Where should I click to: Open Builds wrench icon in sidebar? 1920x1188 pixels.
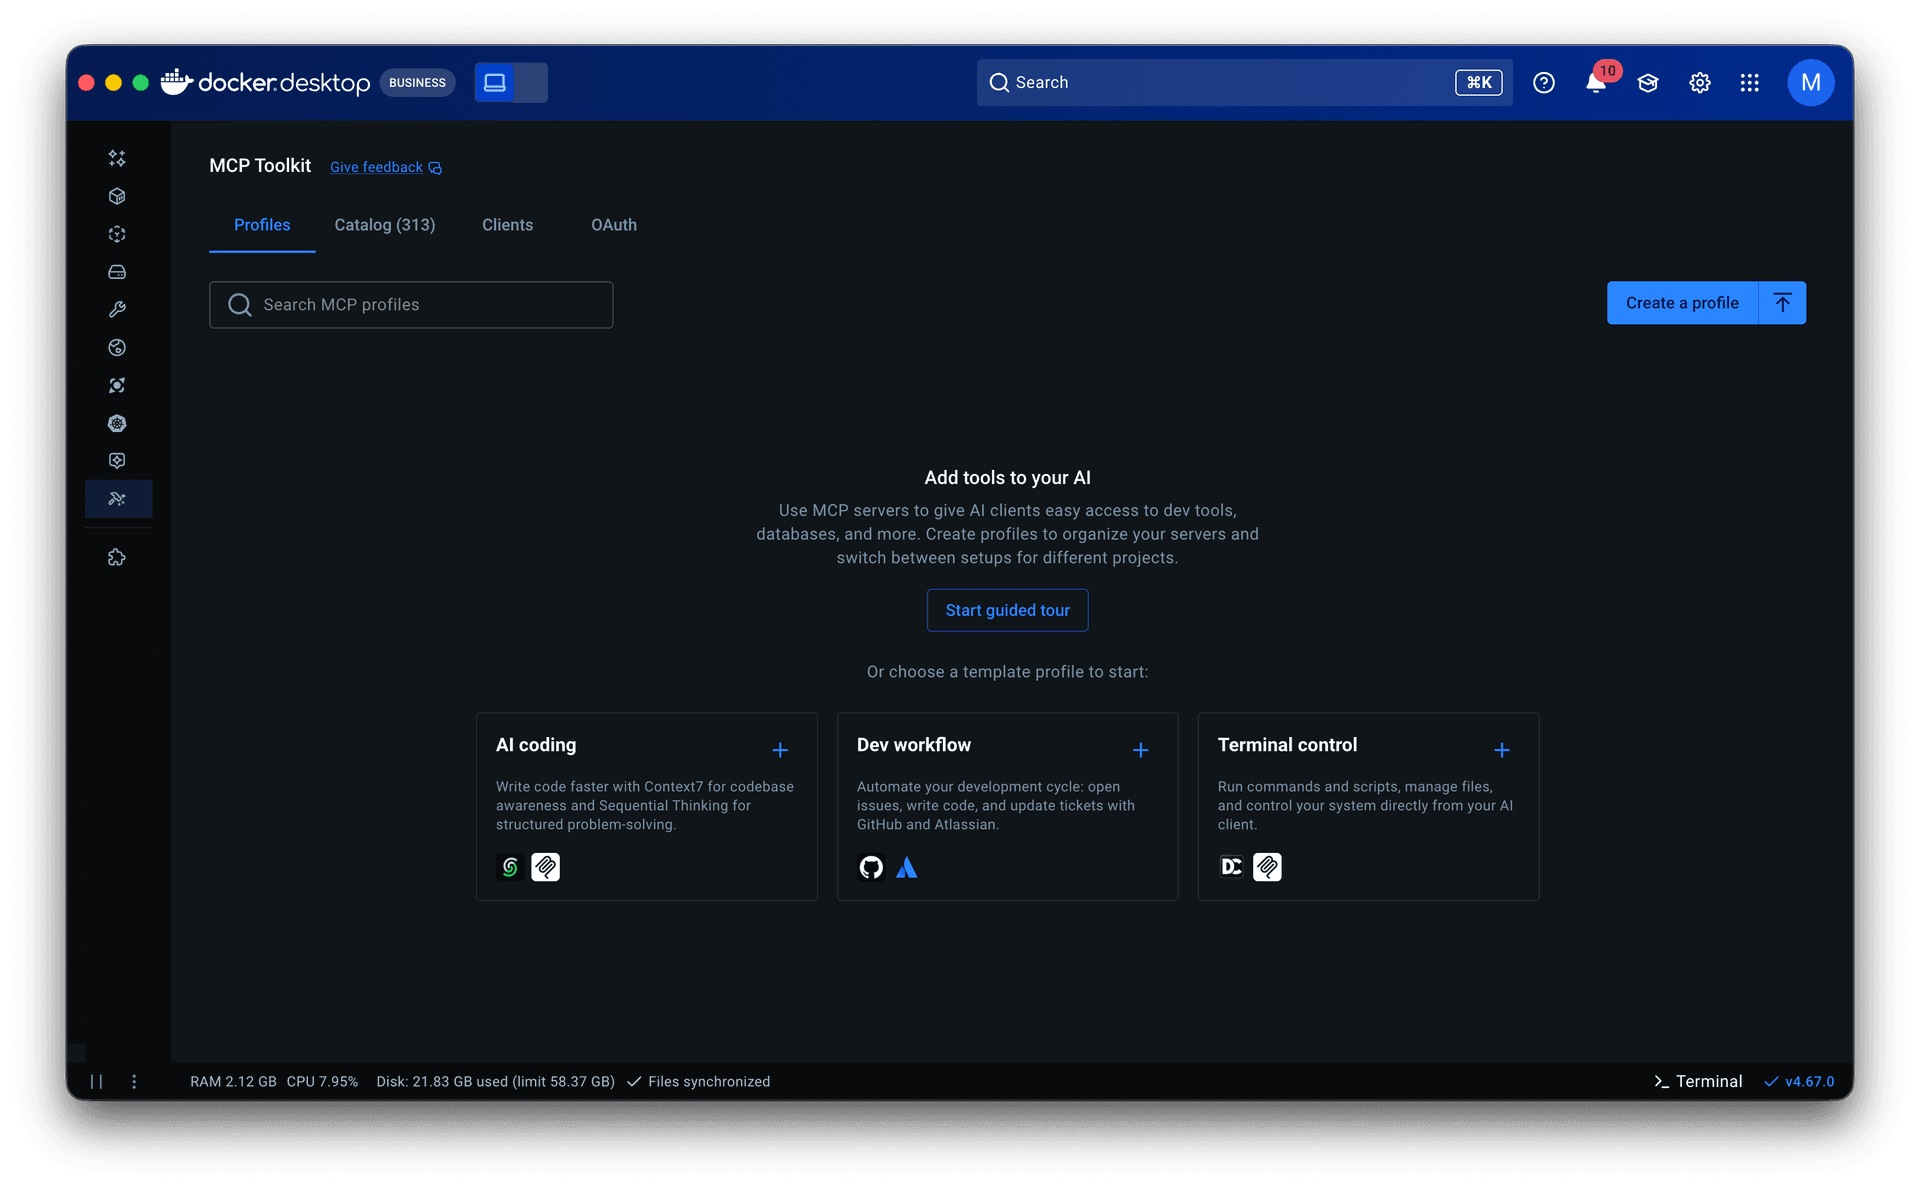point(117,310)
